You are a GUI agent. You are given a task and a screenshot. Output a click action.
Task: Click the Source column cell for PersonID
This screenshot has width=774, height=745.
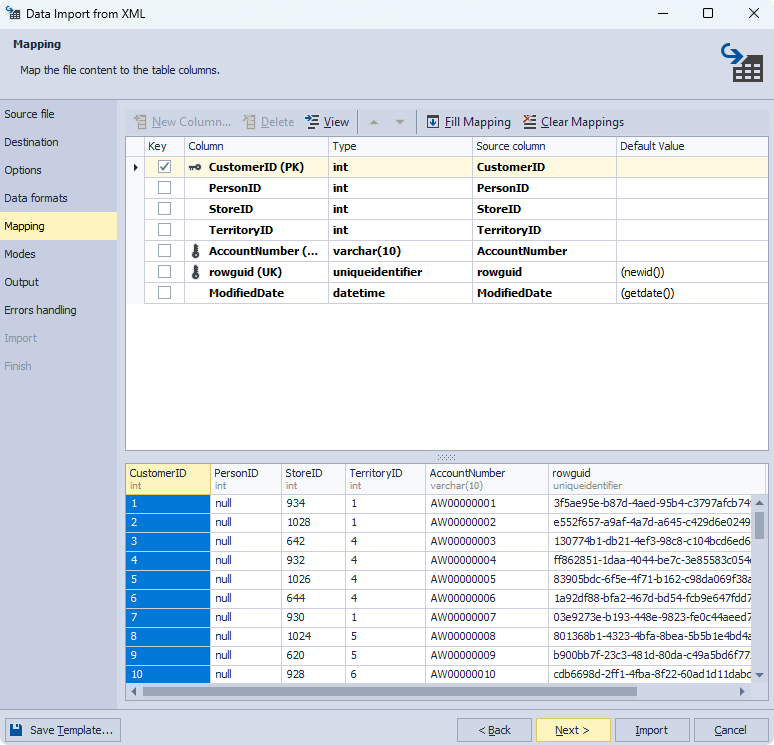(x=544, y=188)
